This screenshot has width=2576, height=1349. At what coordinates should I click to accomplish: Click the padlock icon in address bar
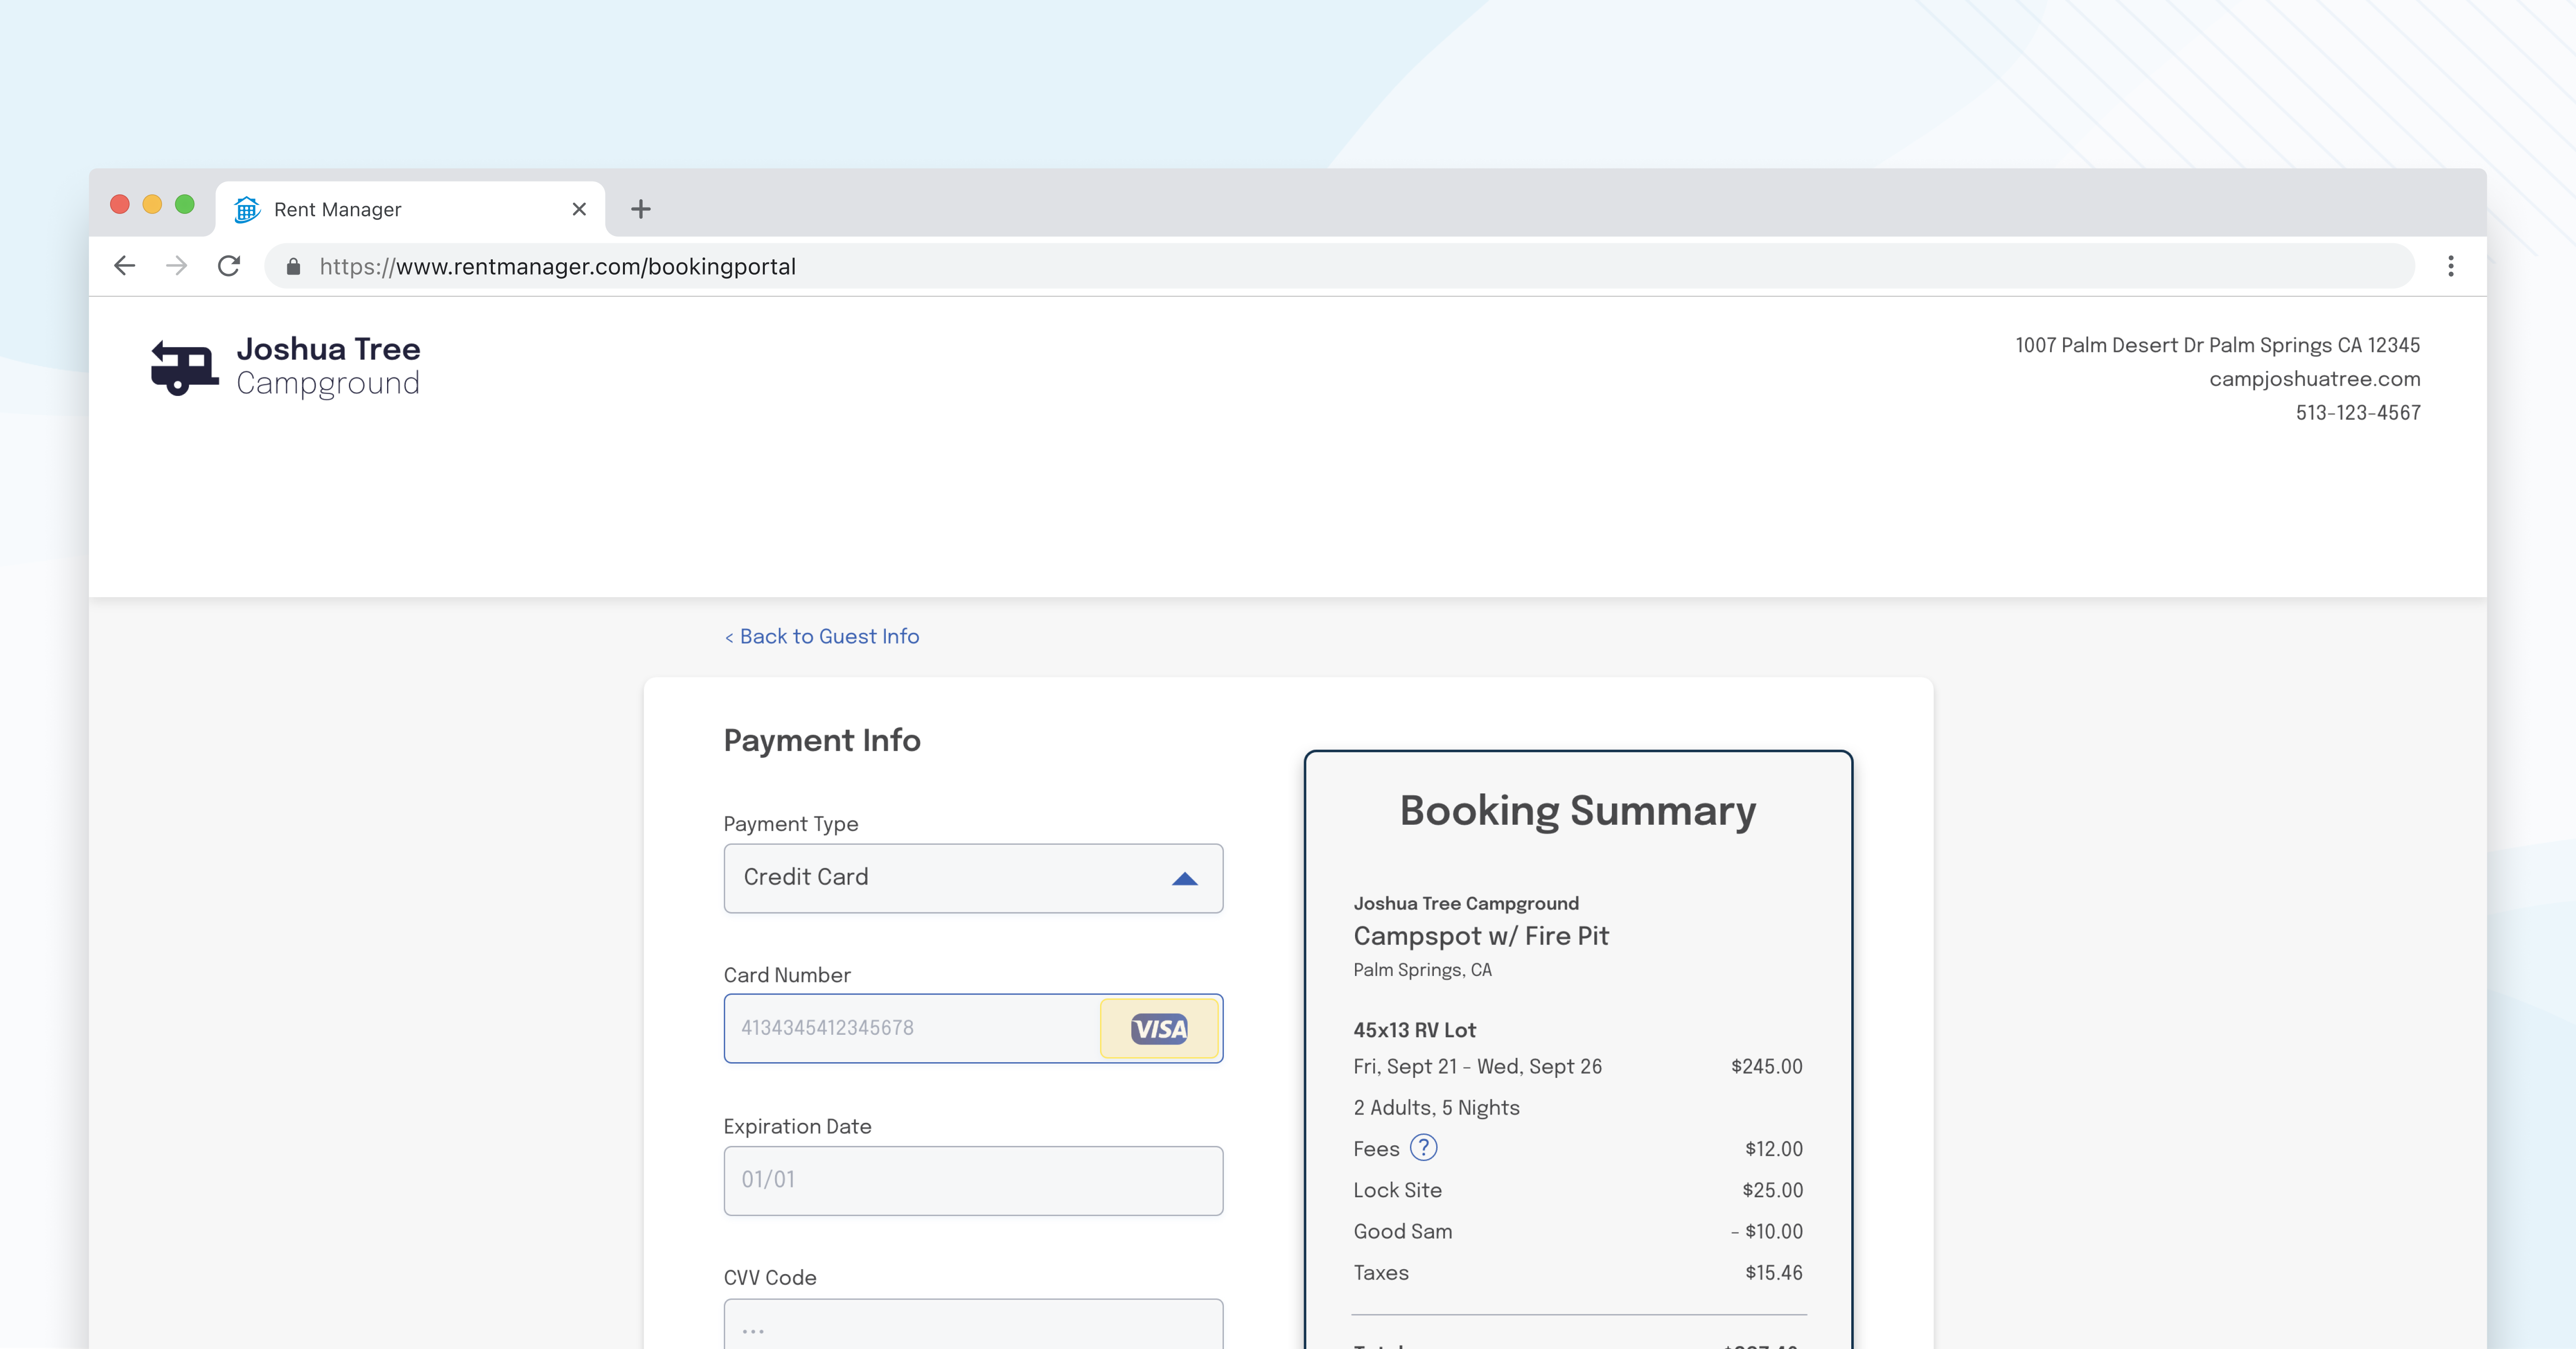(x=293, y=267)
